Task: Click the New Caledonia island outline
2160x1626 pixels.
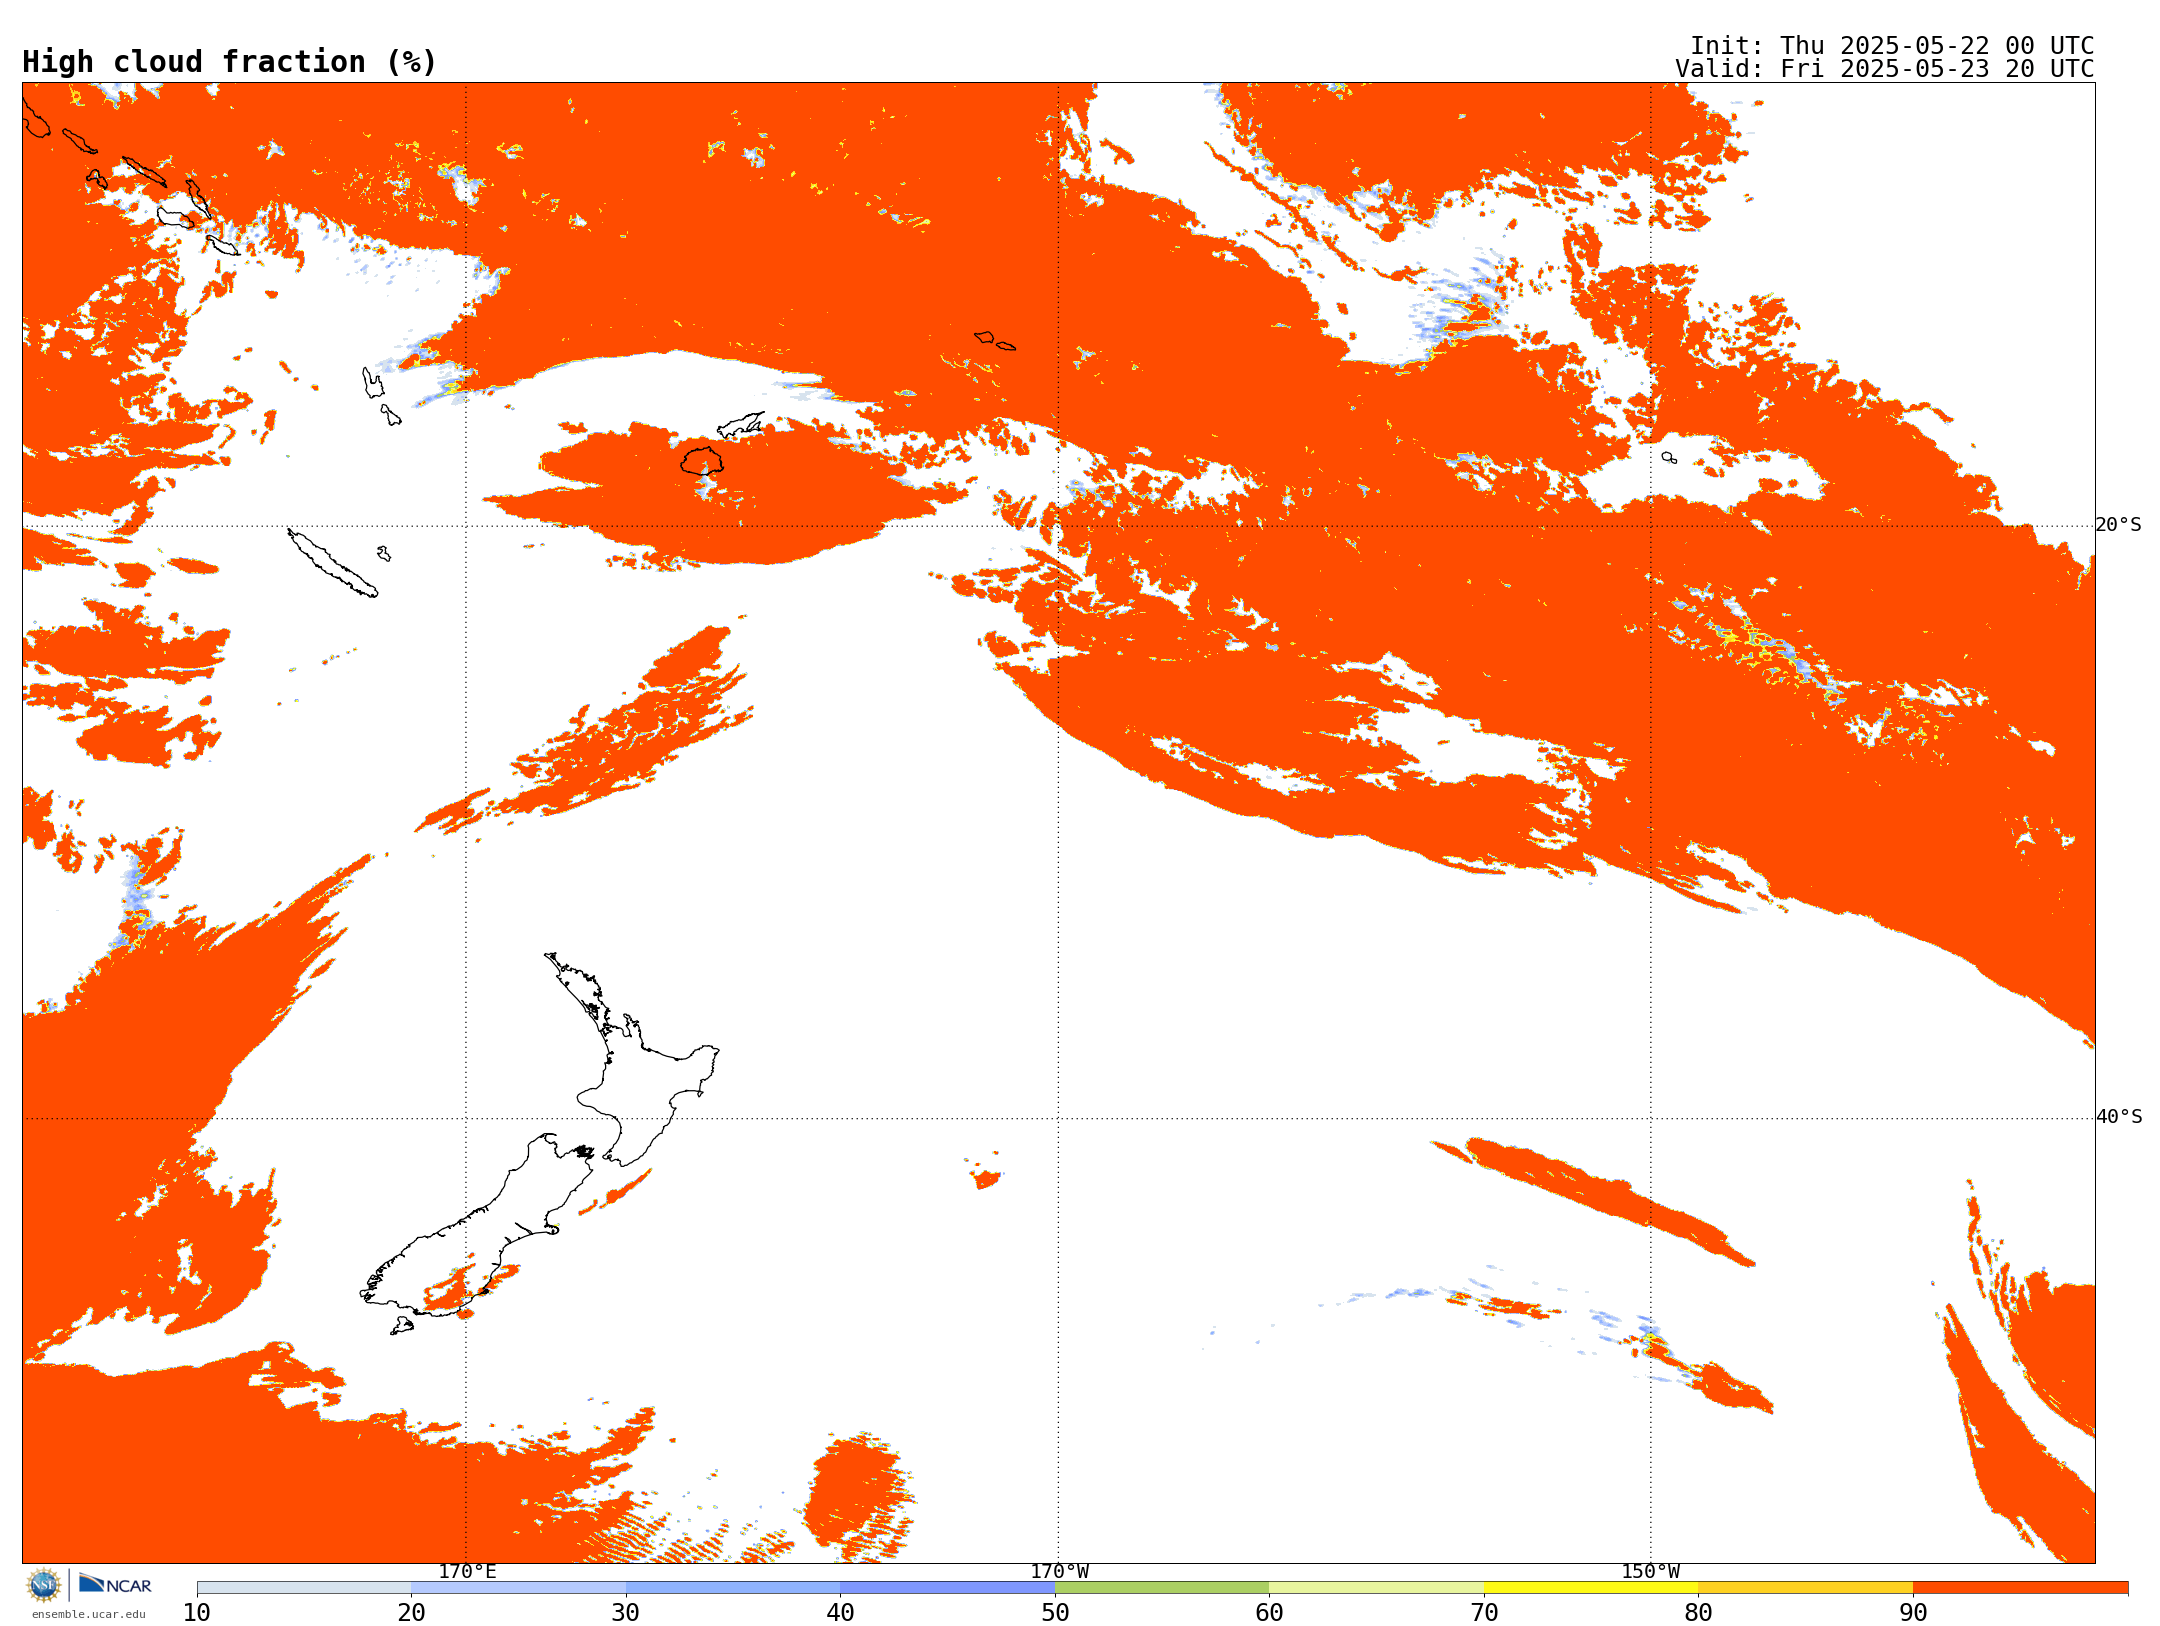Action: [332, 563]
